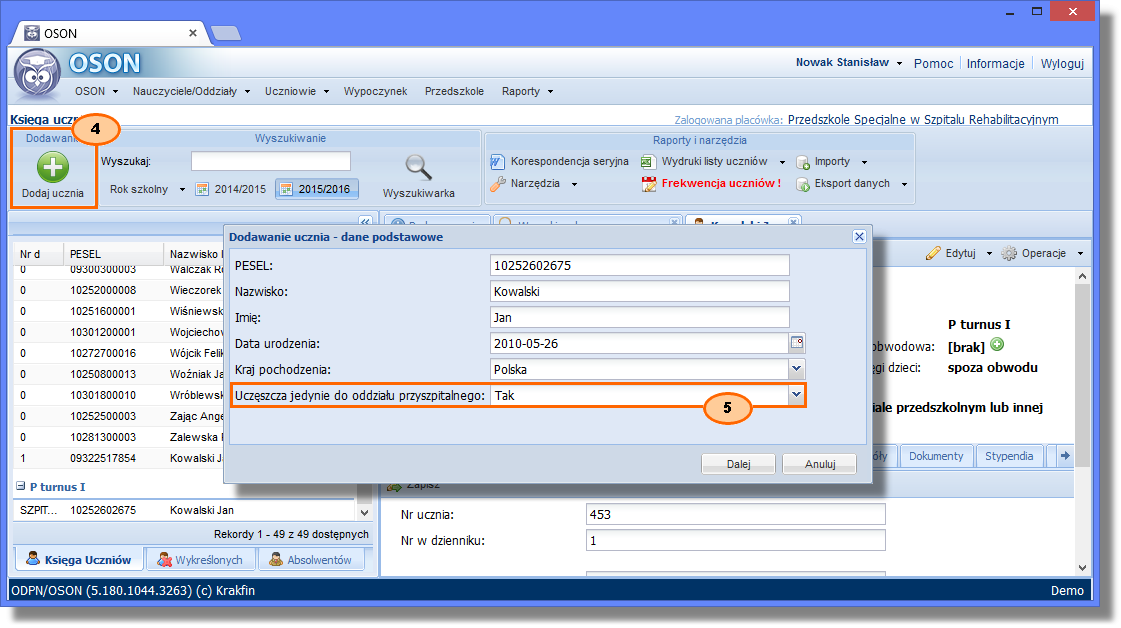Screen dimensions: 1121x628
Task: Click the green Dodaj ucznia plus icon
Action: [53, 167]
